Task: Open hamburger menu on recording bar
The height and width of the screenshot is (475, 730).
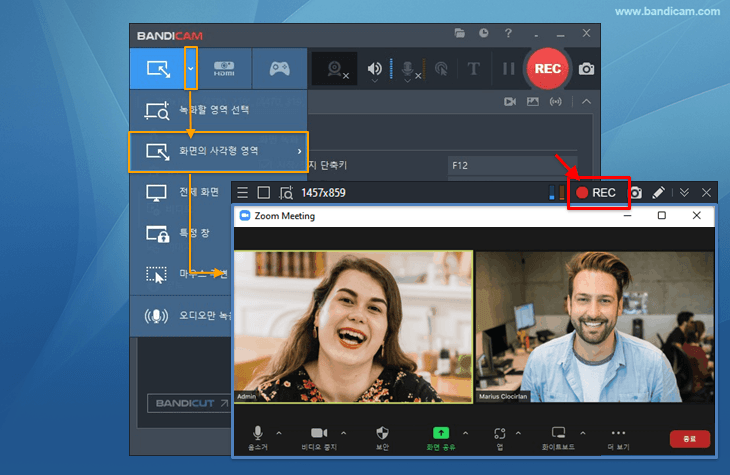Action: pyautogui.click(x=243, y=193)
